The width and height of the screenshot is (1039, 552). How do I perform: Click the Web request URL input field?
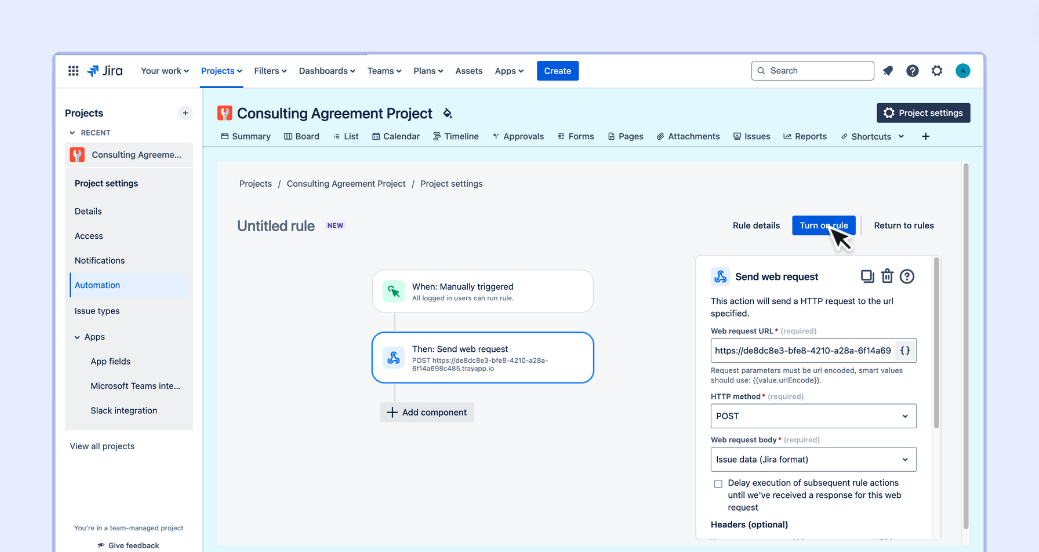(802, 351)
